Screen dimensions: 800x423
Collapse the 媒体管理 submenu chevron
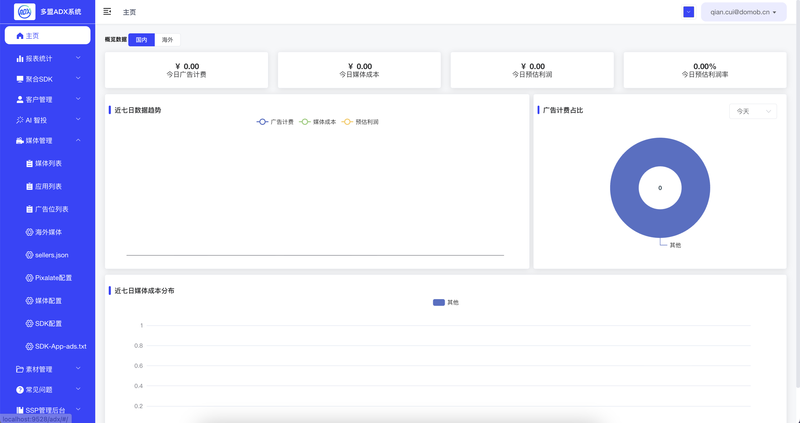(78, 140)
